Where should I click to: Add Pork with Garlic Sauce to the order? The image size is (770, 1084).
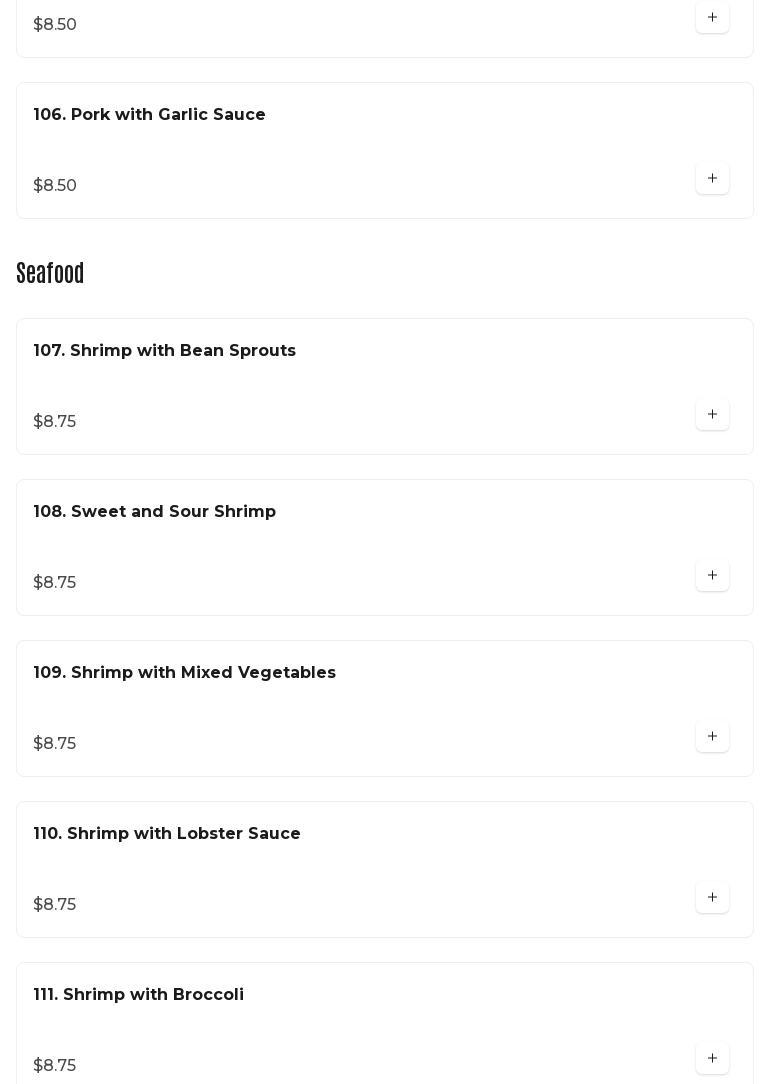coord(712,178)
